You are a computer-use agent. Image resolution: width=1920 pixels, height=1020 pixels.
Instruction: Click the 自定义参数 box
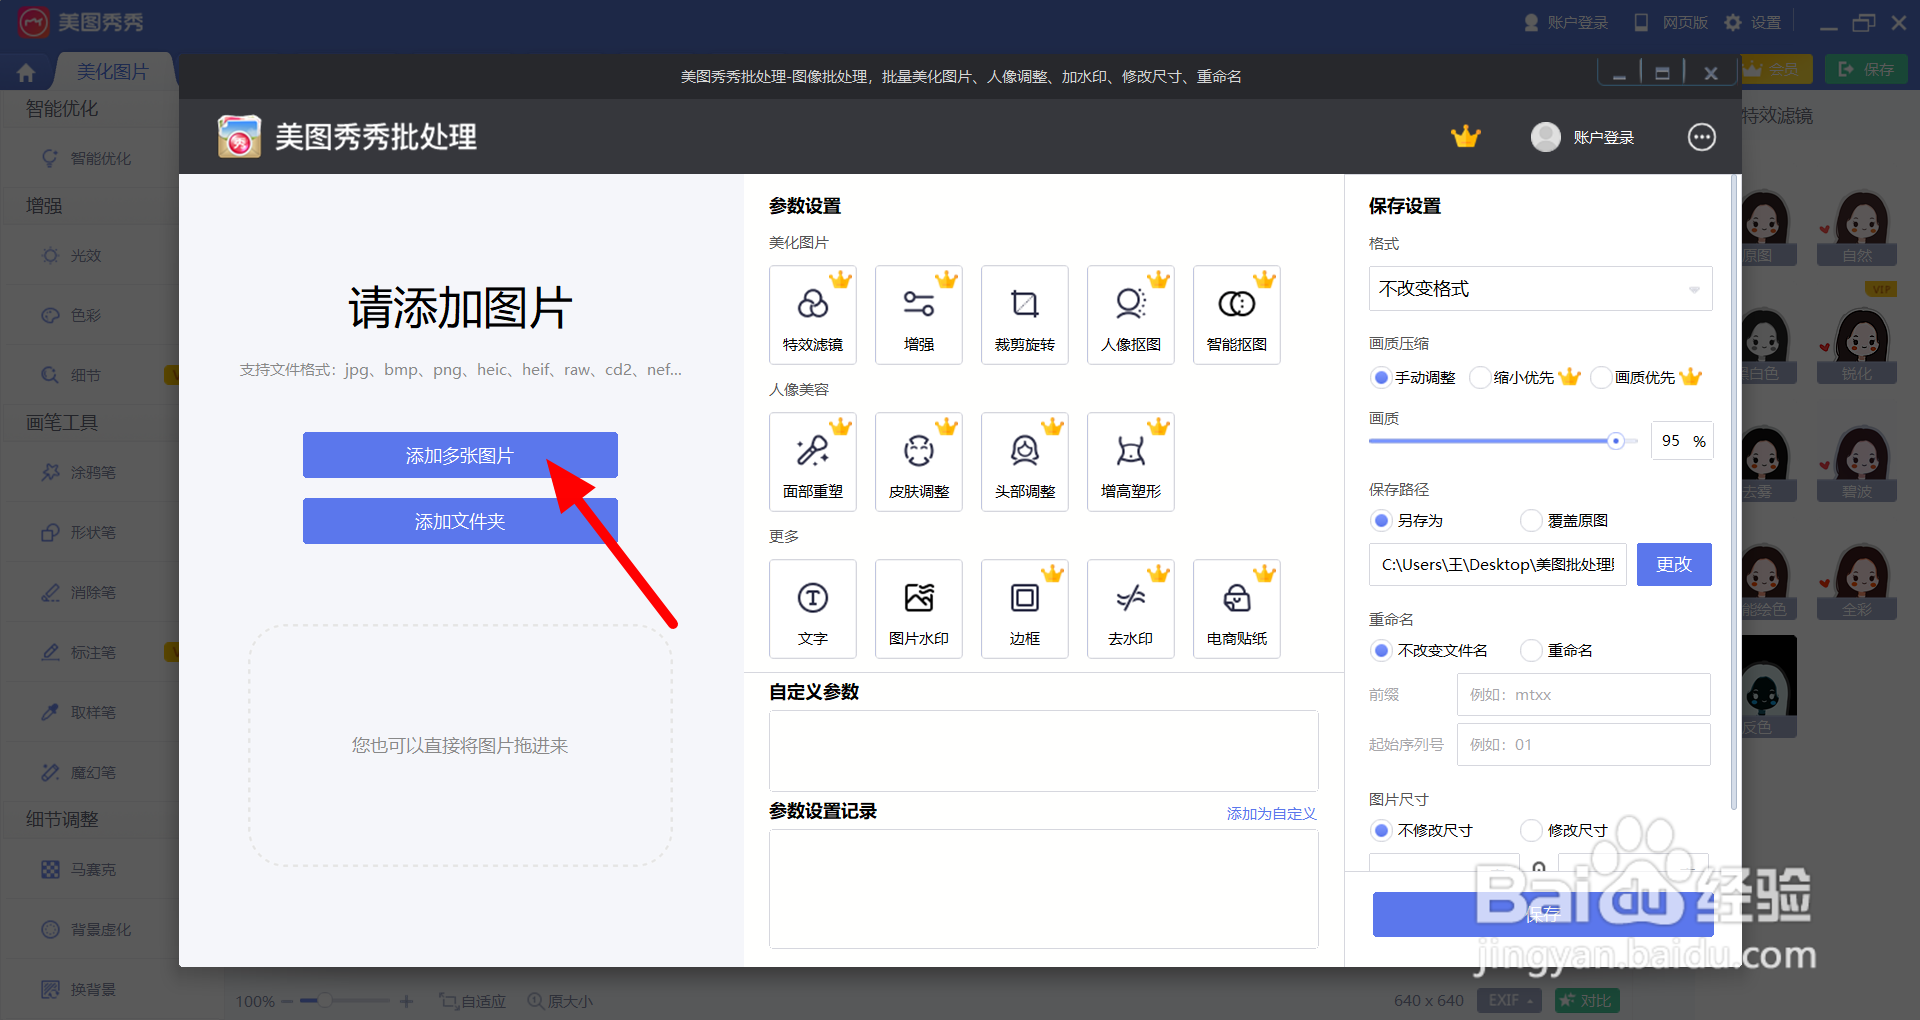click(1043, 751)
